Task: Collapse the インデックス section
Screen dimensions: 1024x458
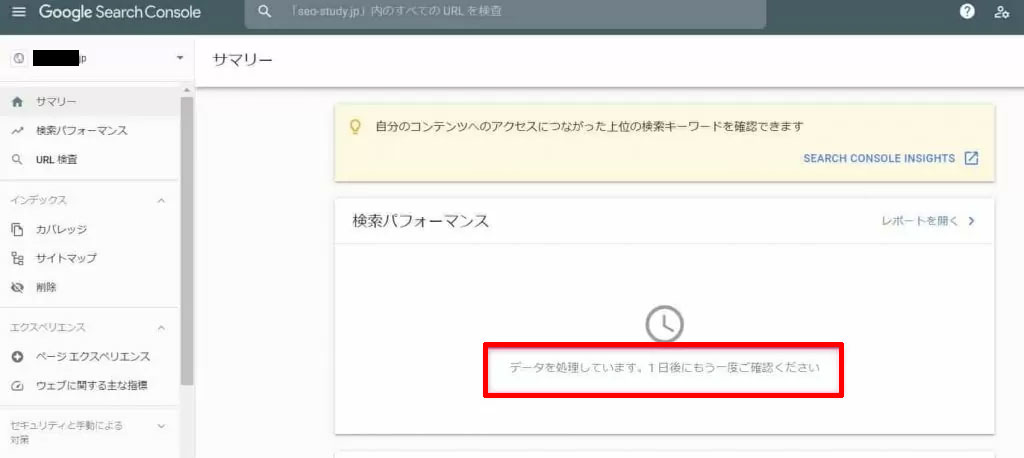Action: tap(162, 201)
